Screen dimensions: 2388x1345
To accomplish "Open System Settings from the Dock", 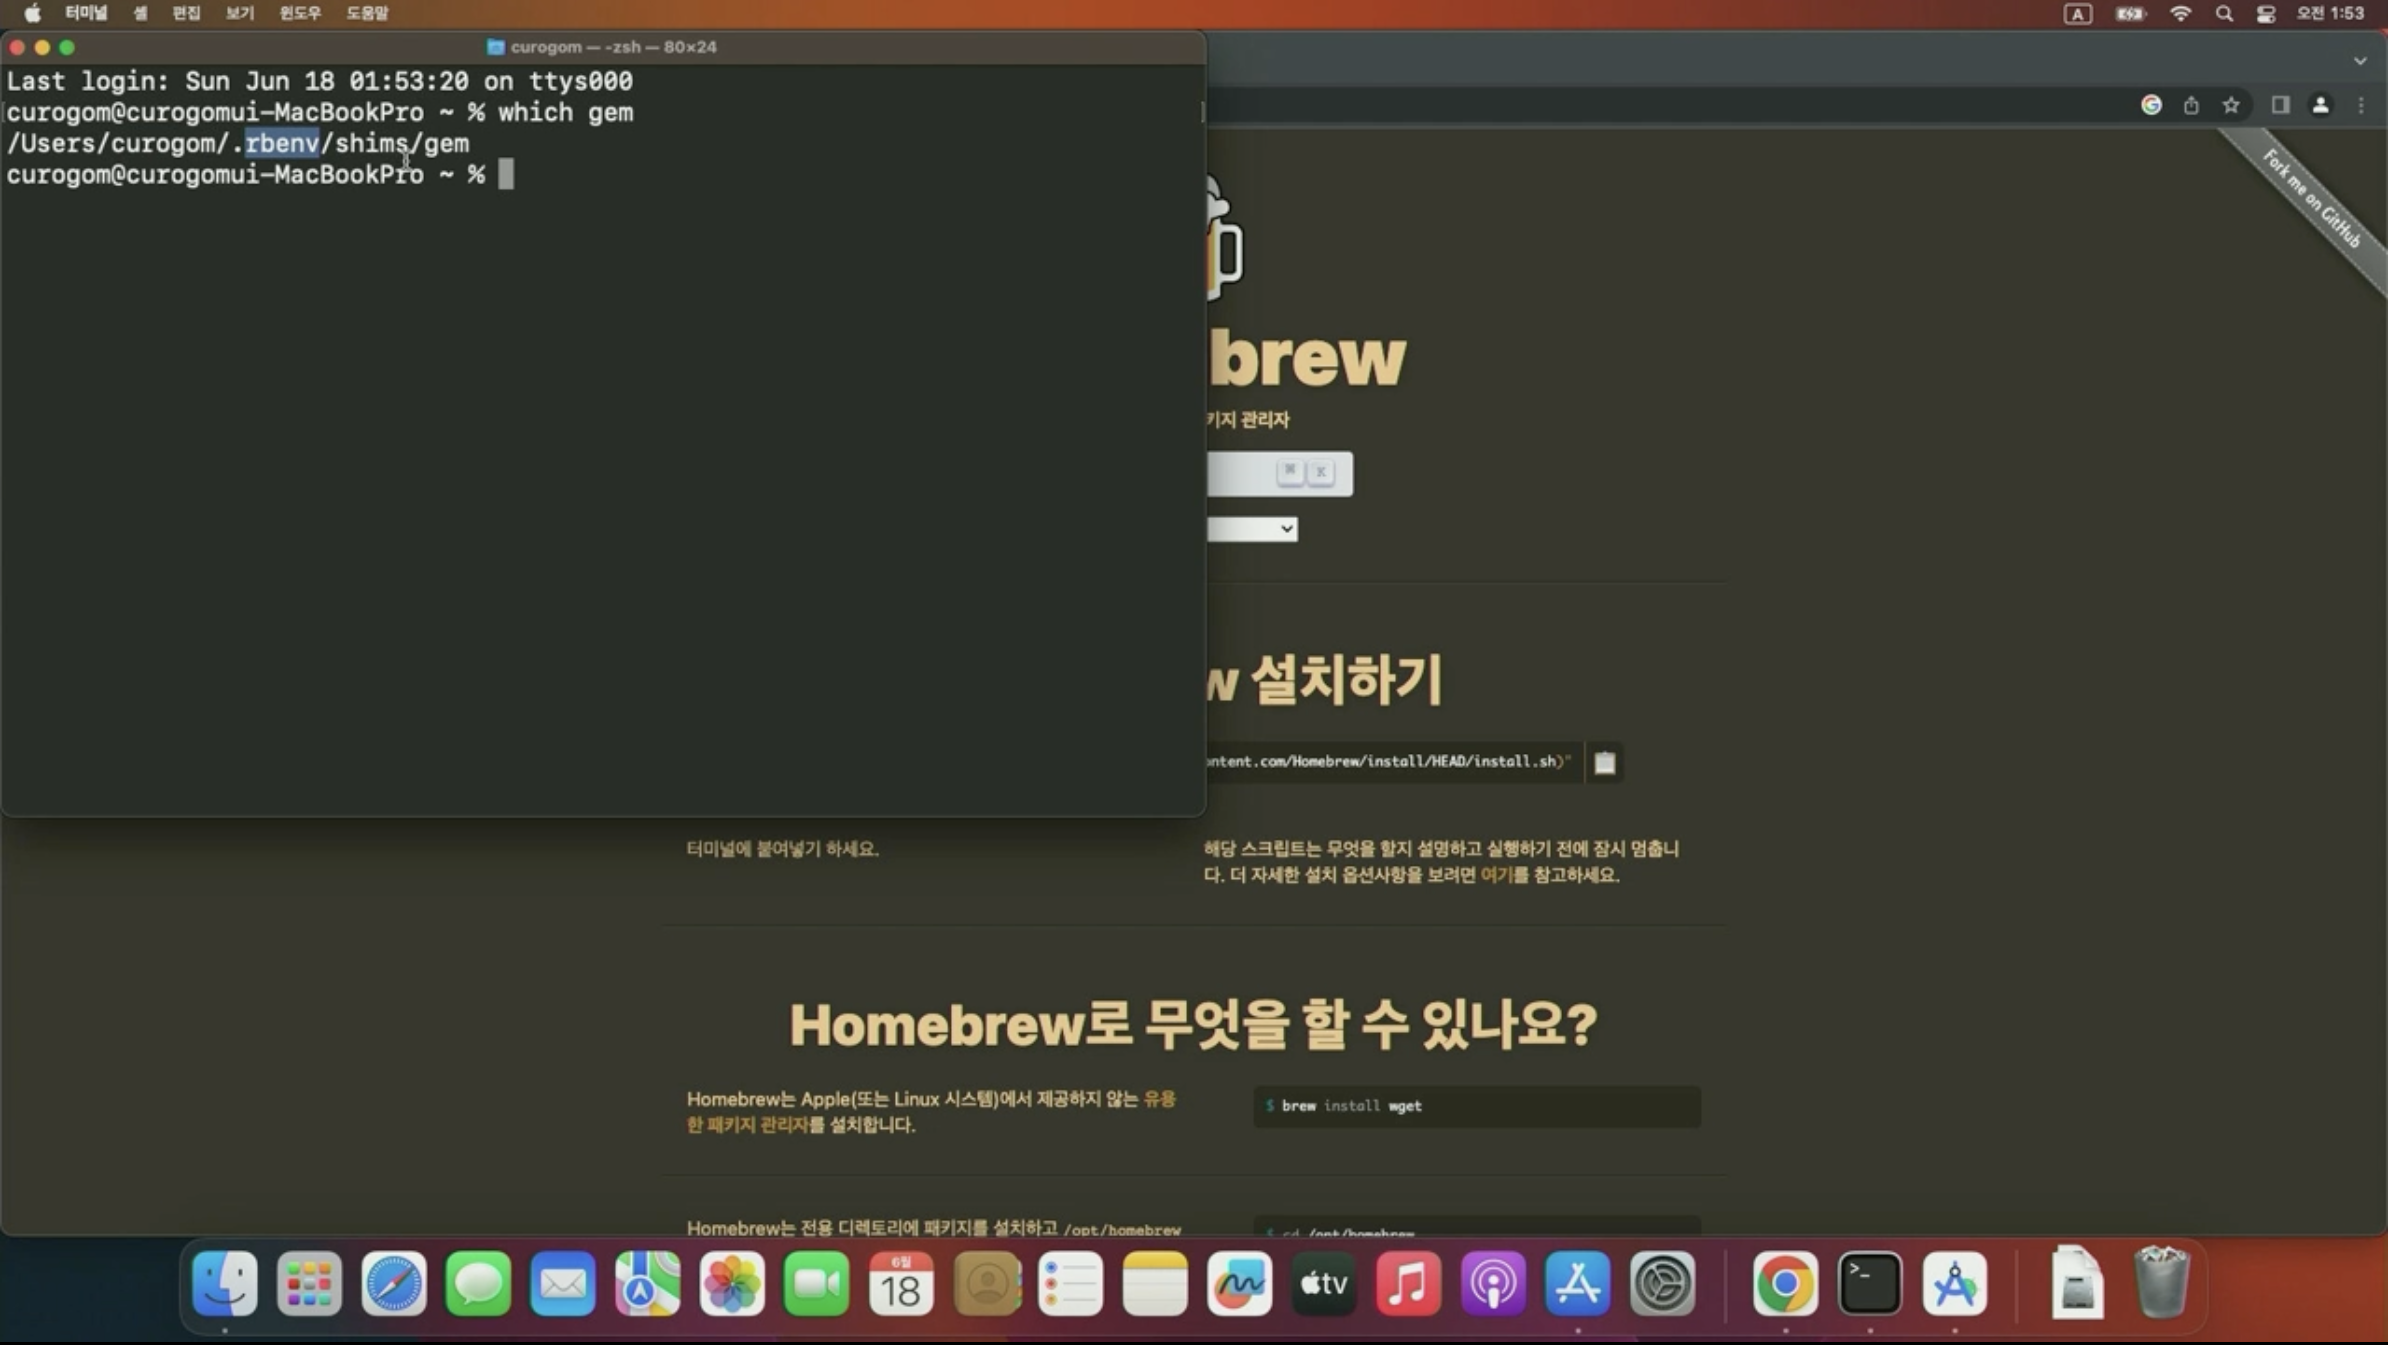I will pyautogui.click(x=1662, y=1283).
